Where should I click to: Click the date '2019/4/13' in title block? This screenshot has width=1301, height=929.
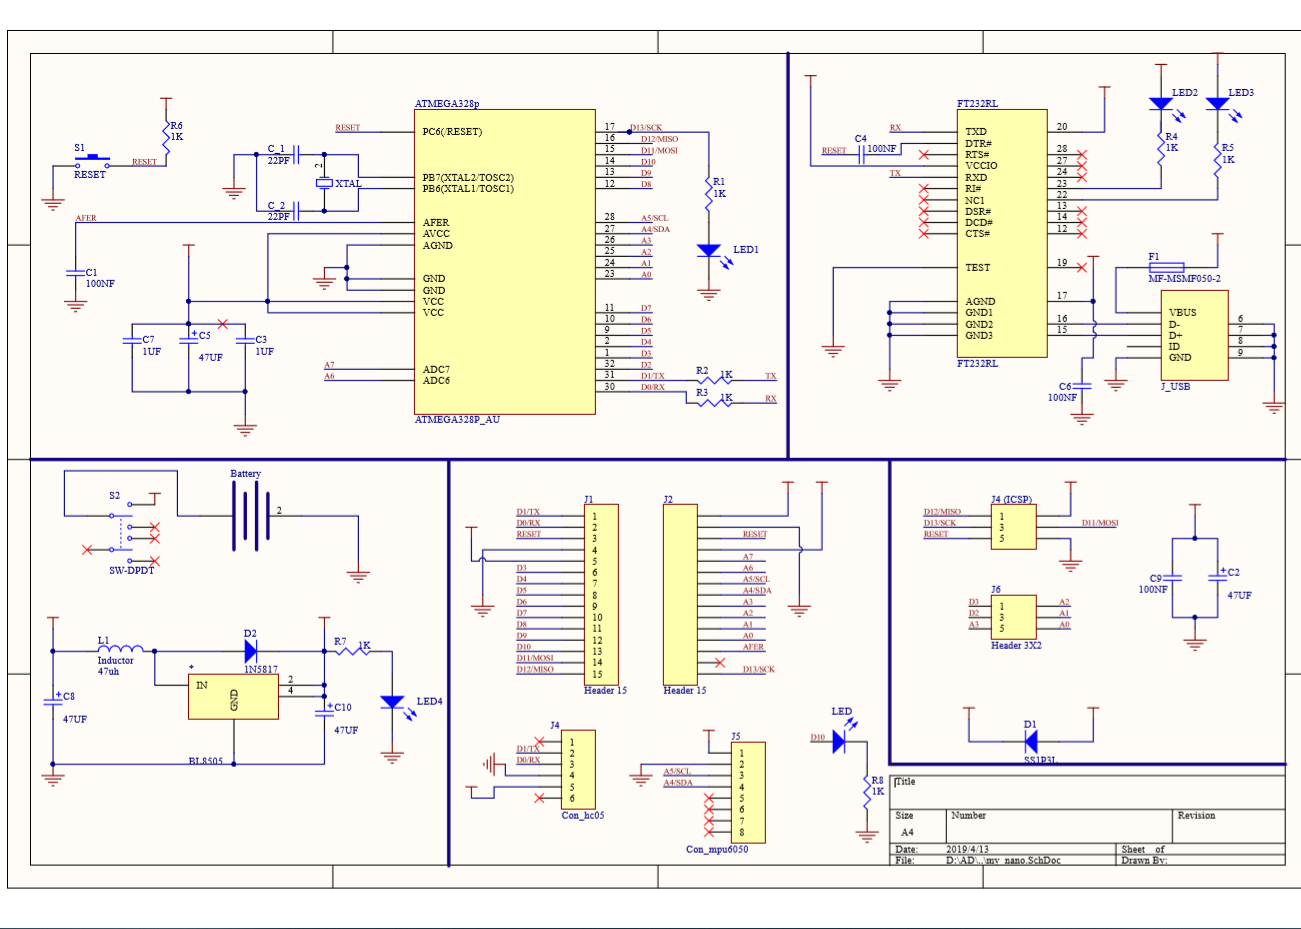(967, 850)
